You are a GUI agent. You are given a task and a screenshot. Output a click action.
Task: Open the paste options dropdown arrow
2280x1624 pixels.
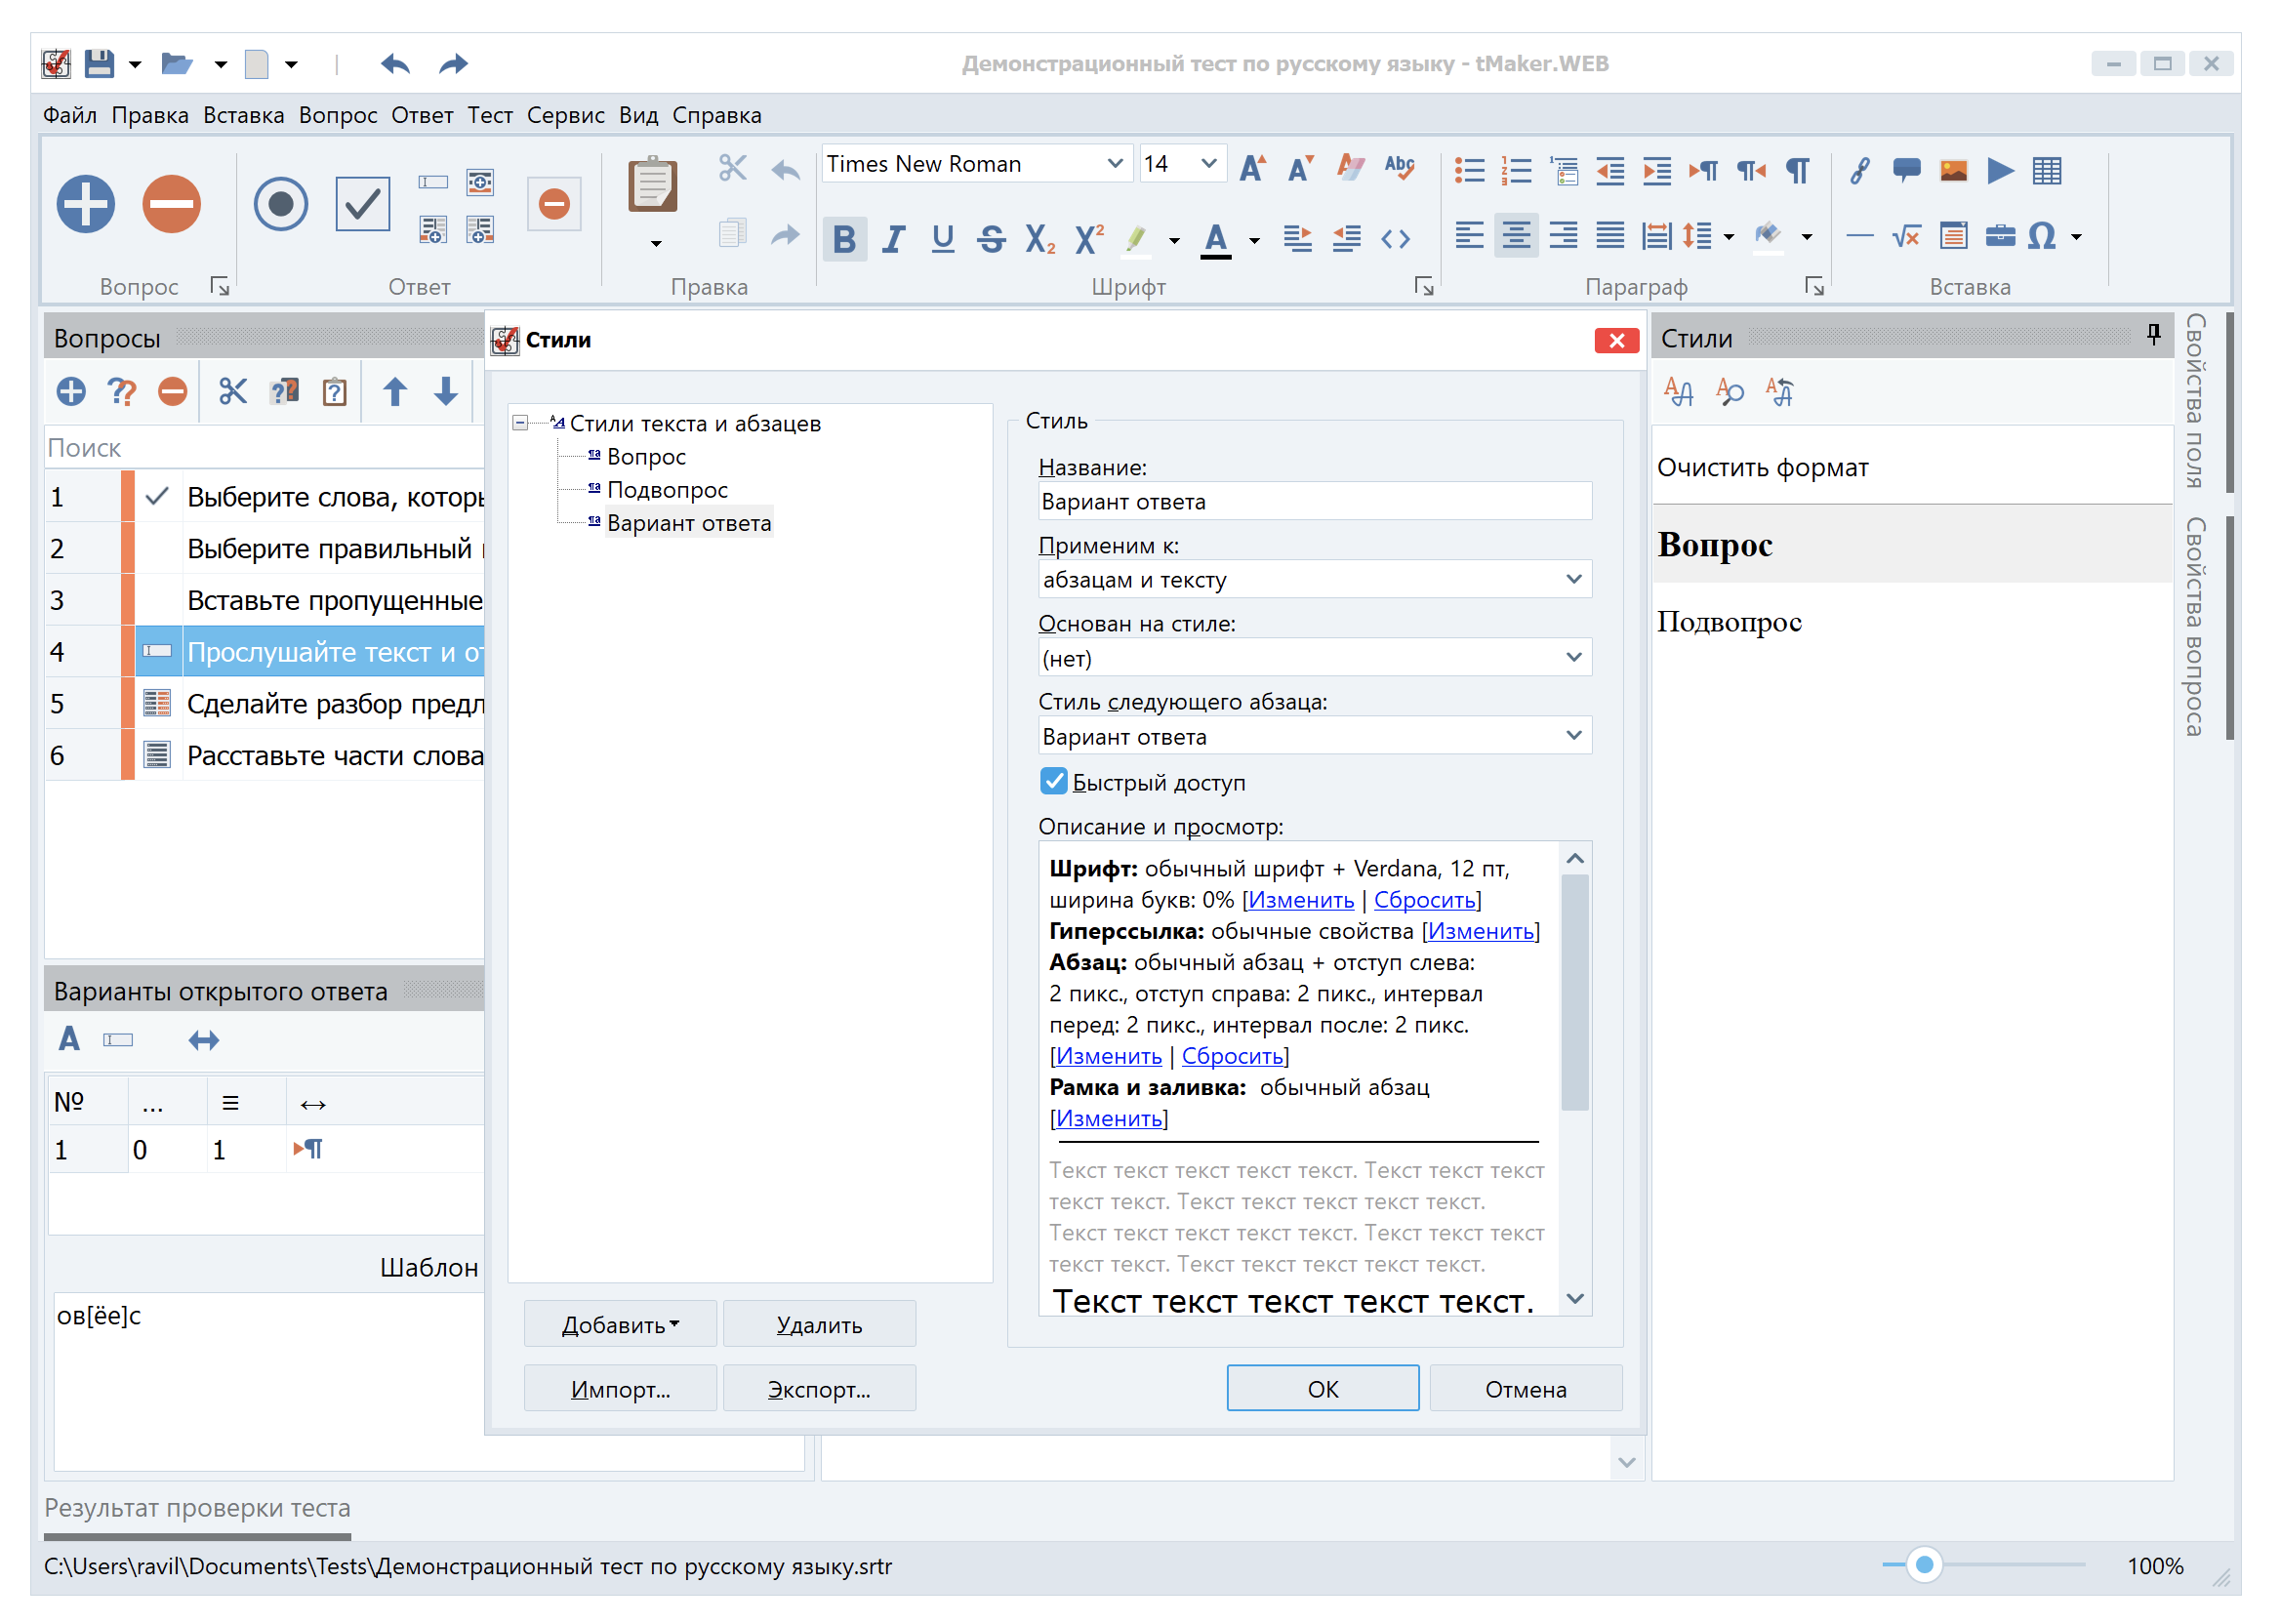[657, 244]
